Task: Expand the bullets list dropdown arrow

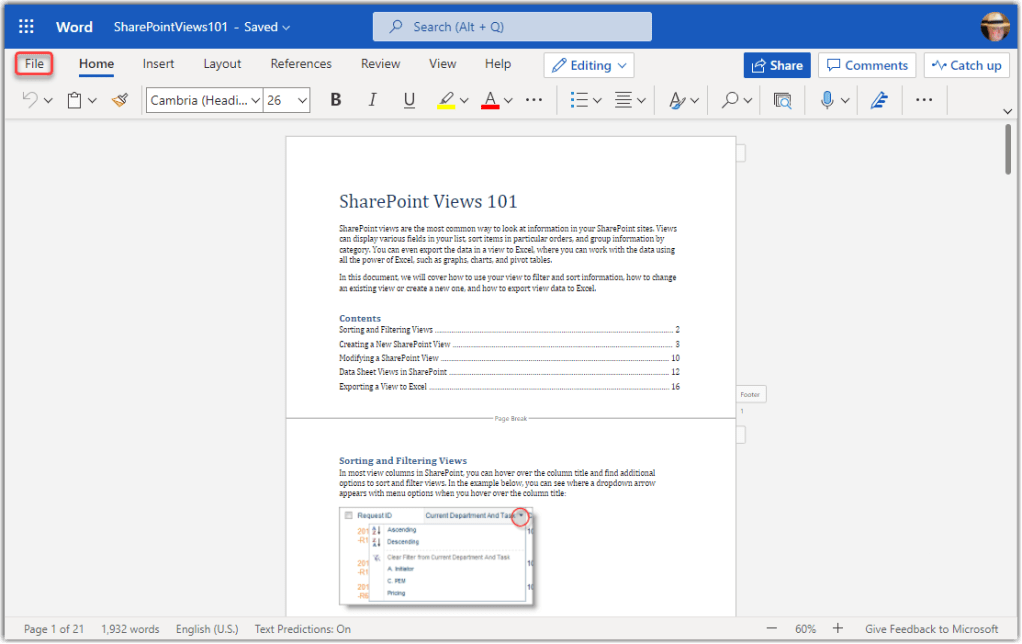Action: click(597, 100)
